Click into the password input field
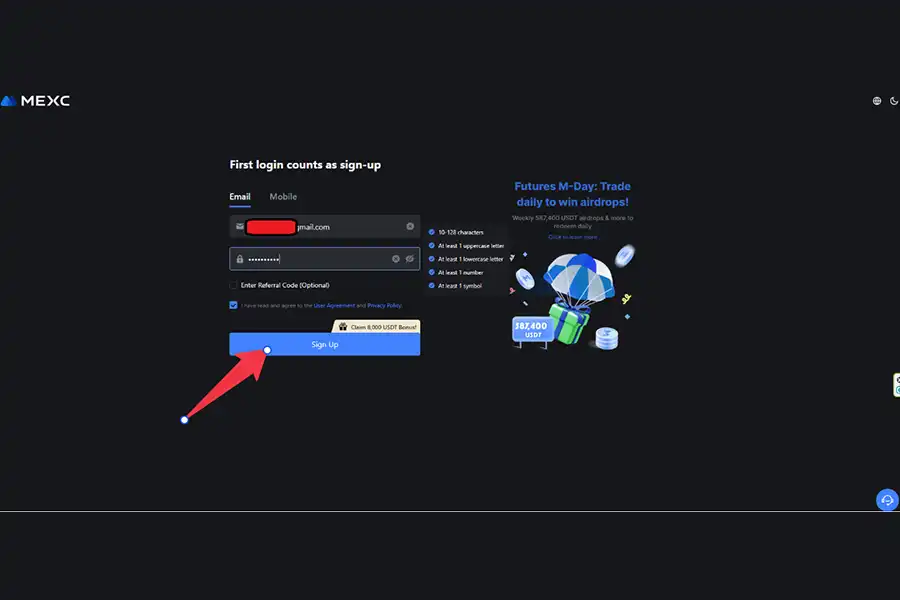 (325, 259)
